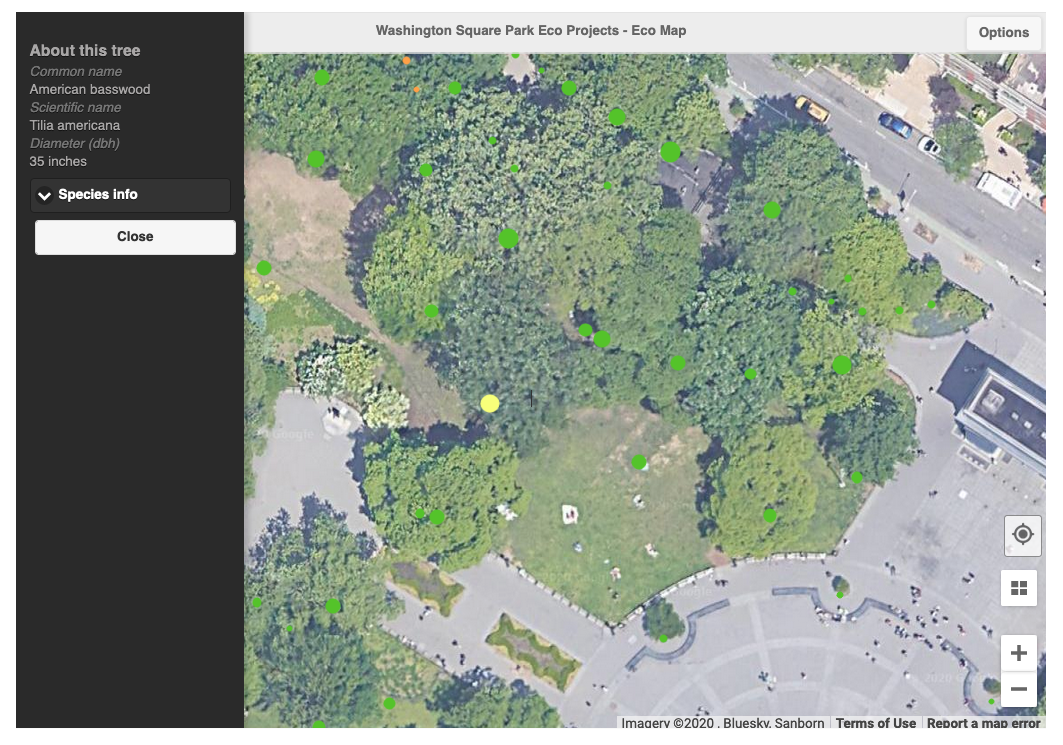
Task: Click the Common name label
Action: 75,71
